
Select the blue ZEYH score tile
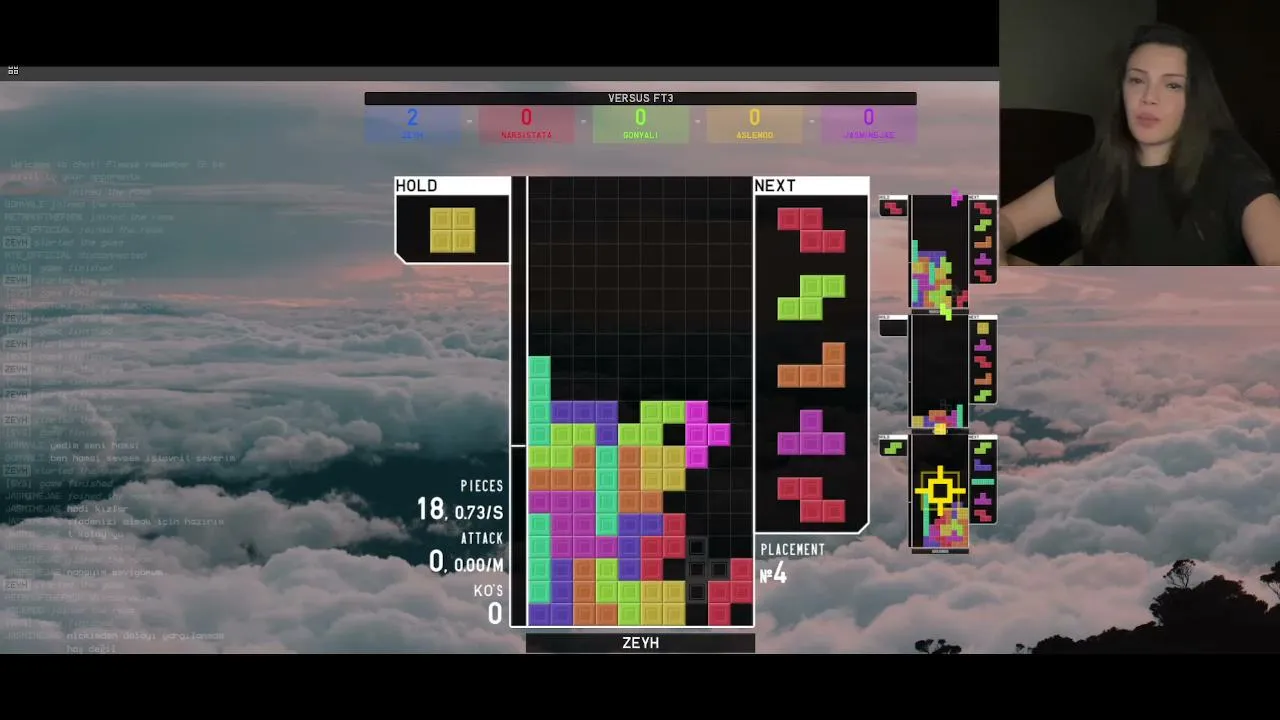(412, 124)
